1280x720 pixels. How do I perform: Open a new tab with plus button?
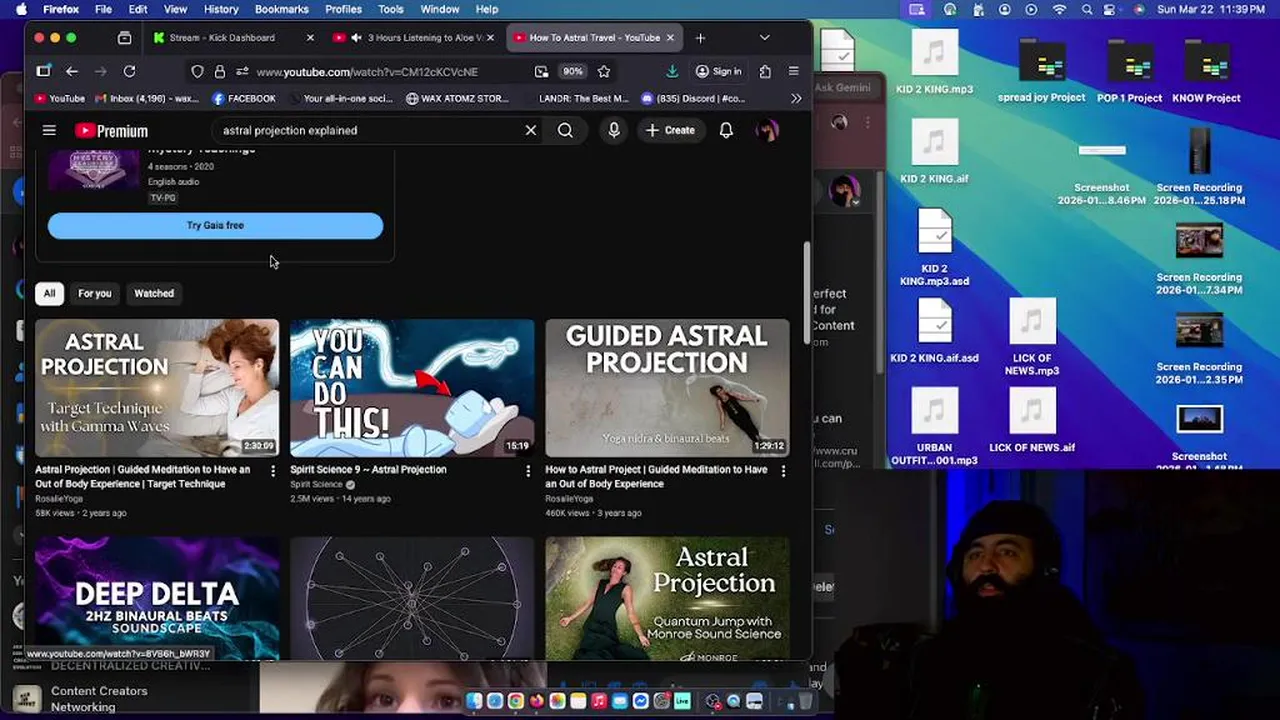700,38
